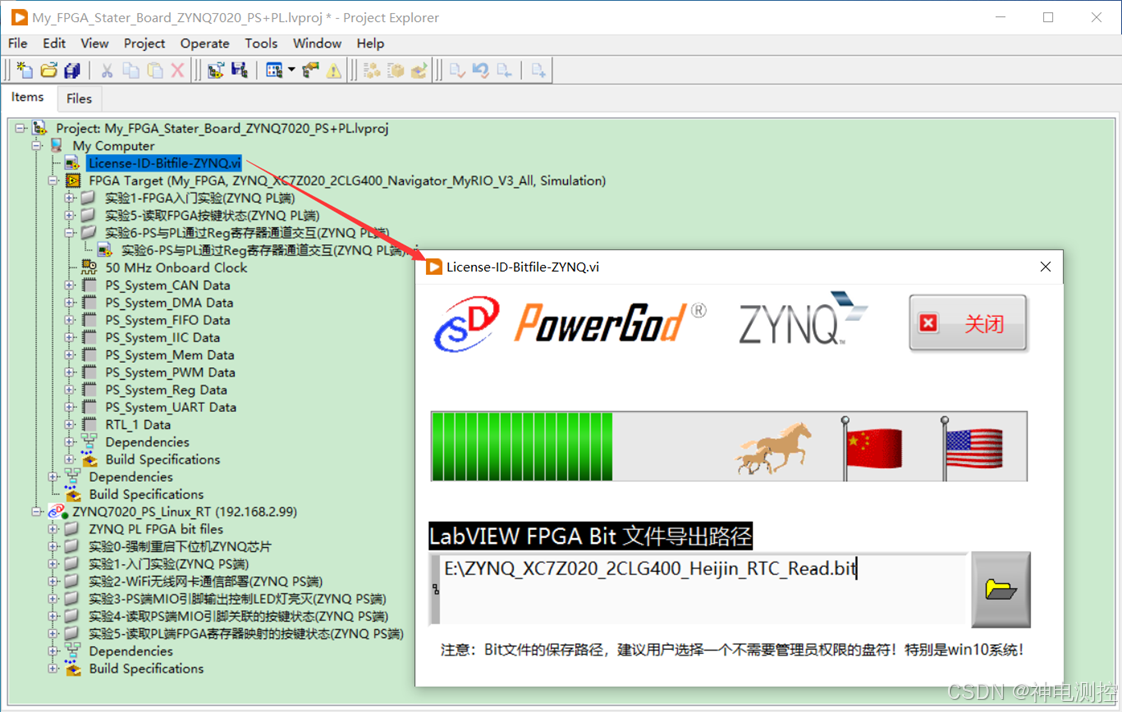Click the 50 MHz Onboard Clock icon

click(89, 268)
